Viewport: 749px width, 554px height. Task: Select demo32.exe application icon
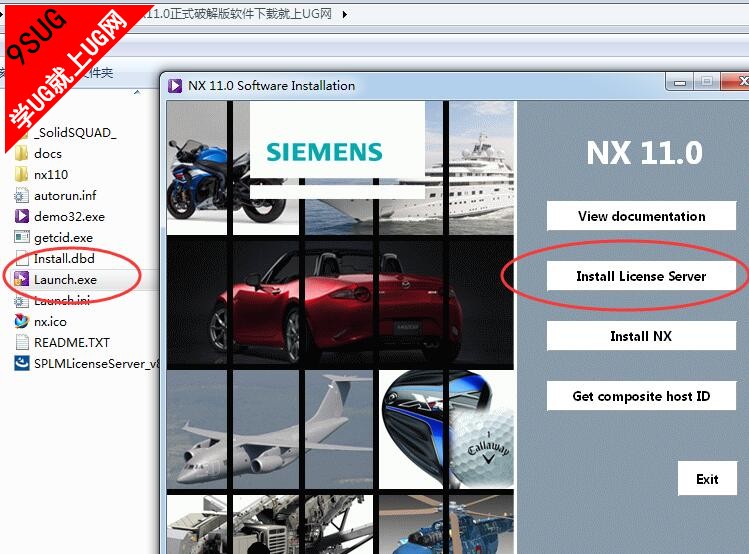click(21, 216)
